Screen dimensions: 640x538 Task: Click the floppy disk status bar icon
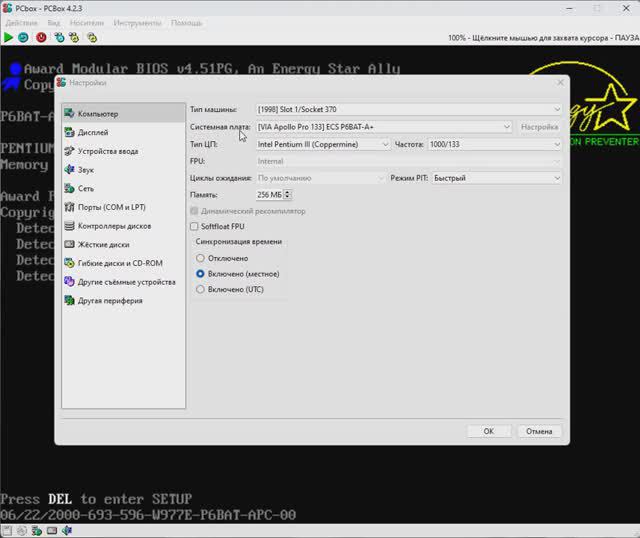tap(7, 531)
